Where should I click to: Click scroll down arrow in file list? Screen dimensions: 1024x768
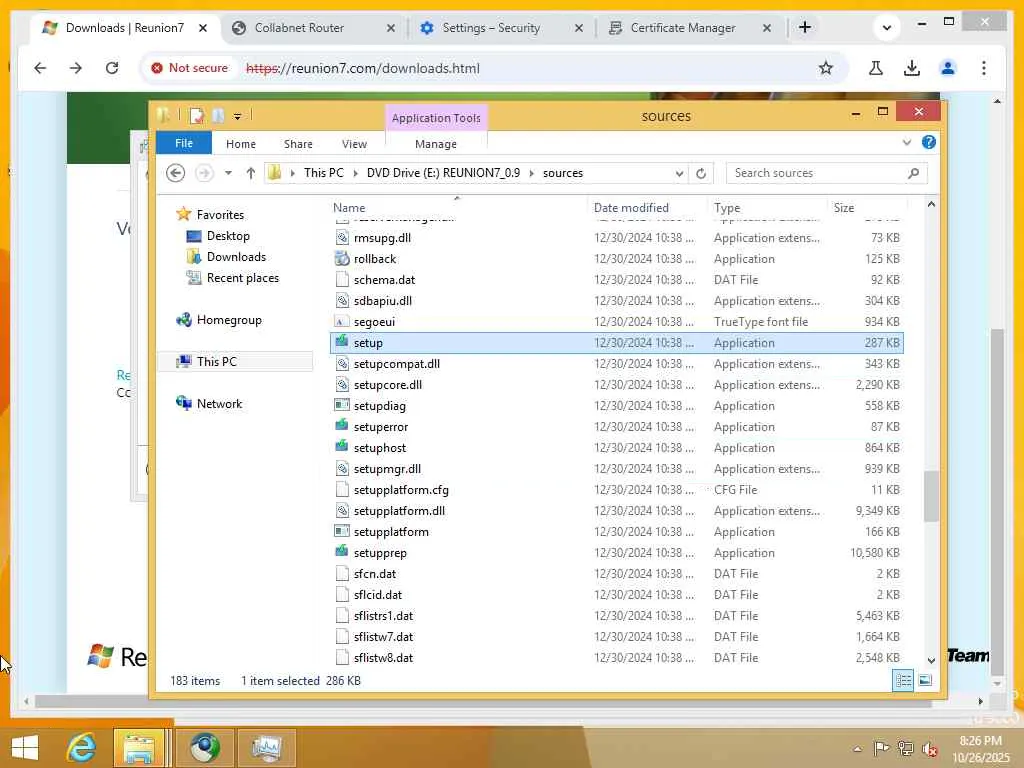coord(931,660)
